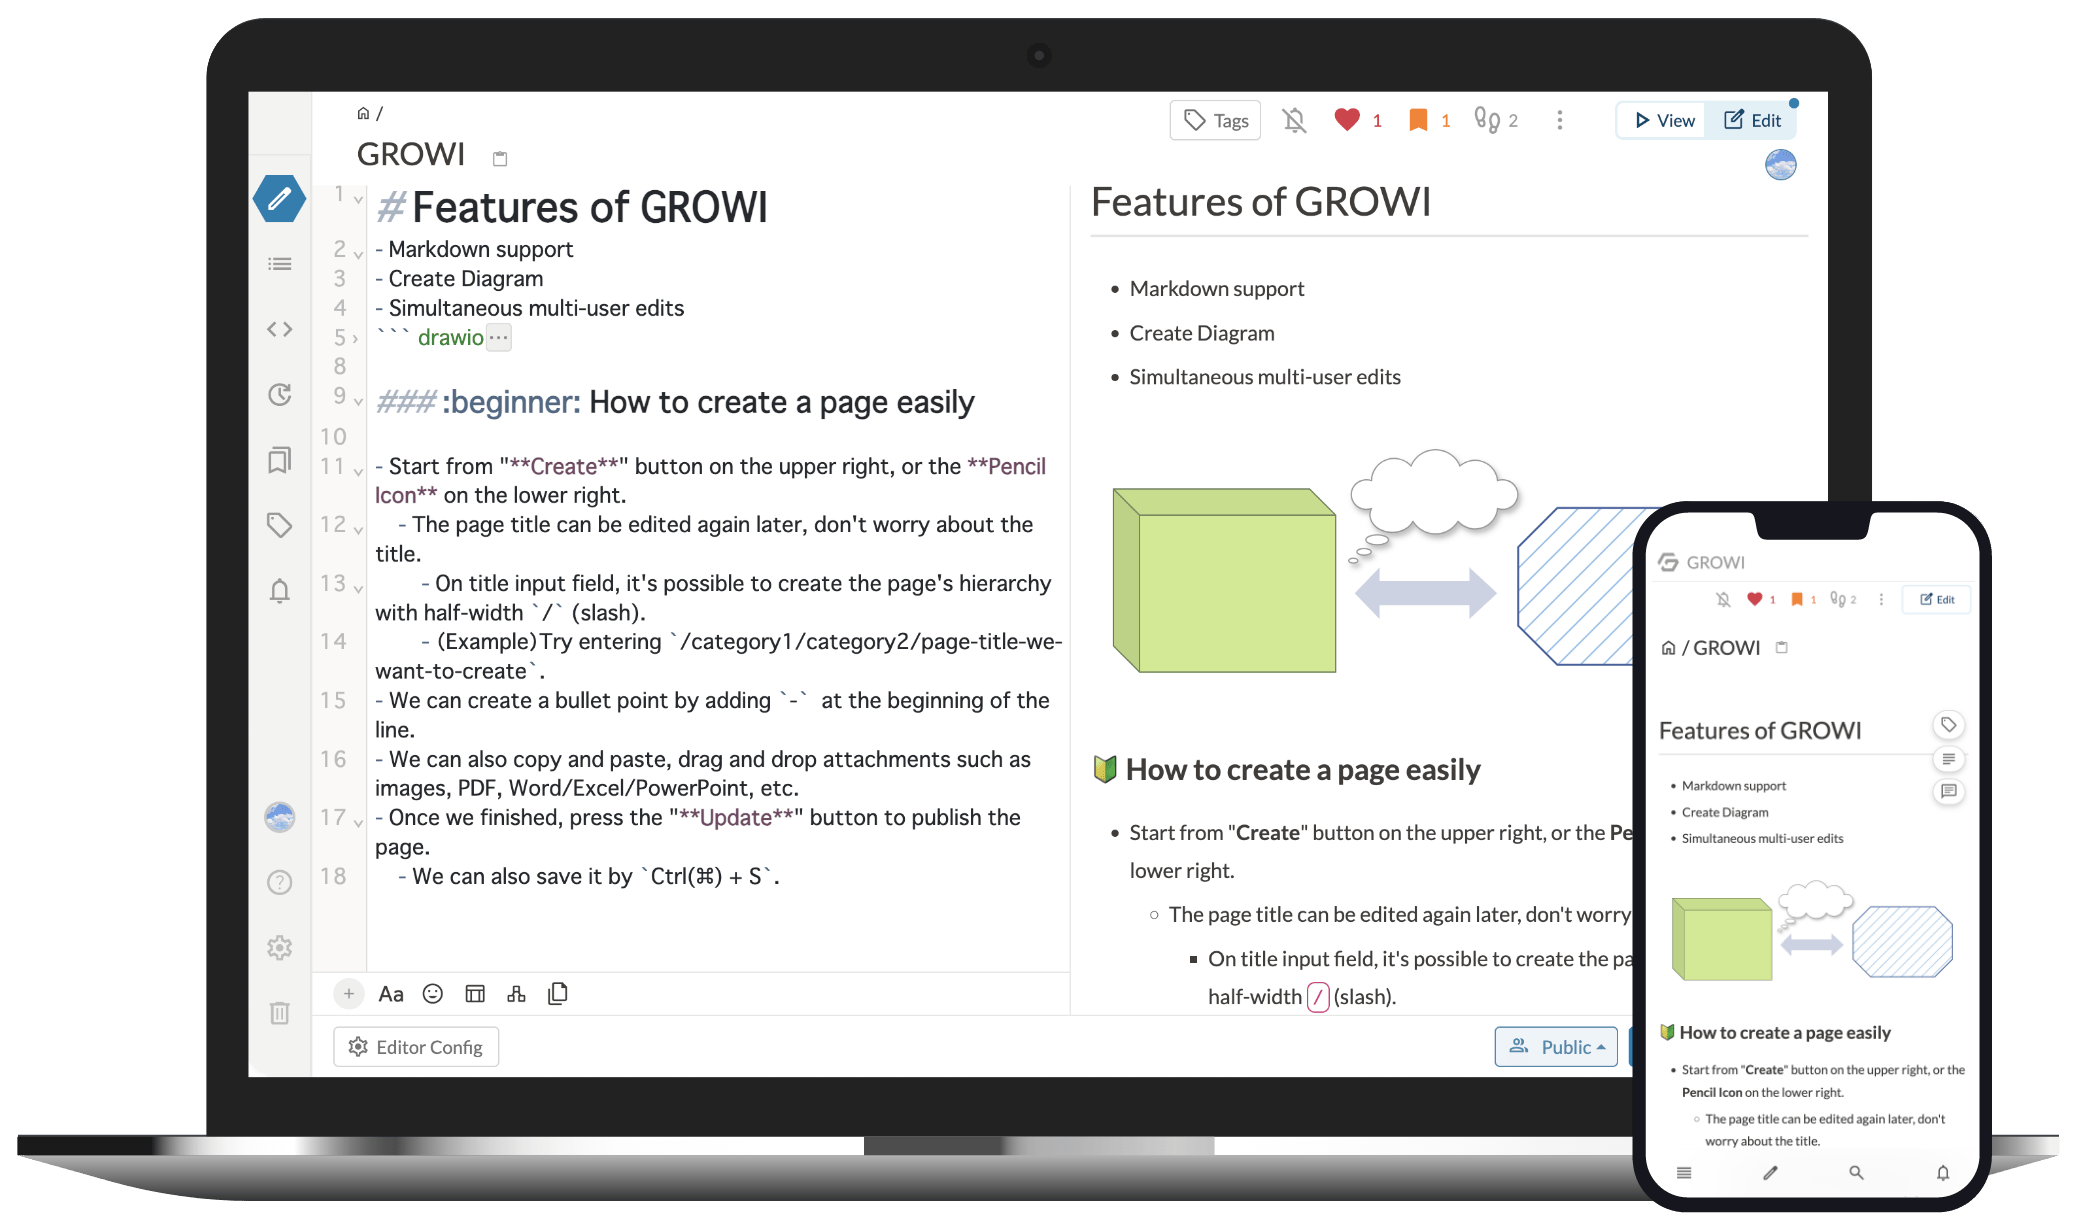2078x1217 pixels.
Task: Insert a table with the table icon
Action: (475, 993)
